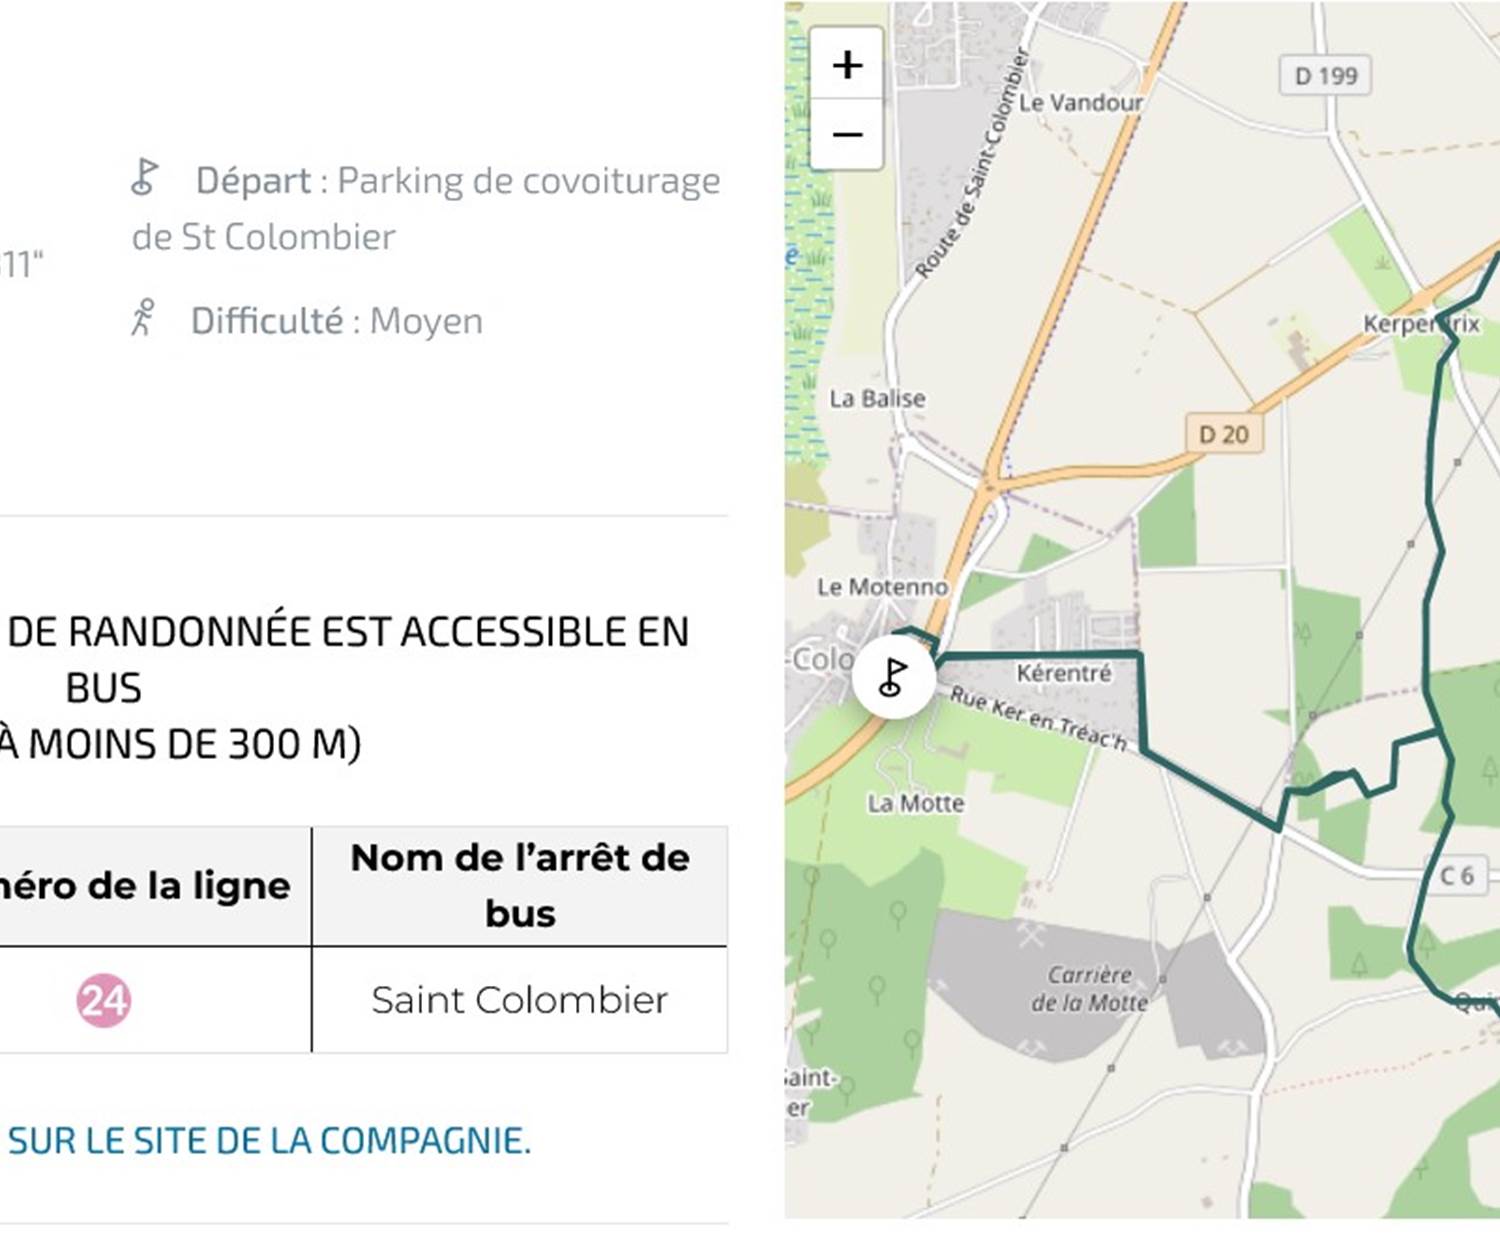The height and width of the screenshot is (1260, 1500).
Task: Click the Difficulté hiker icon
Action: [144, 318]
